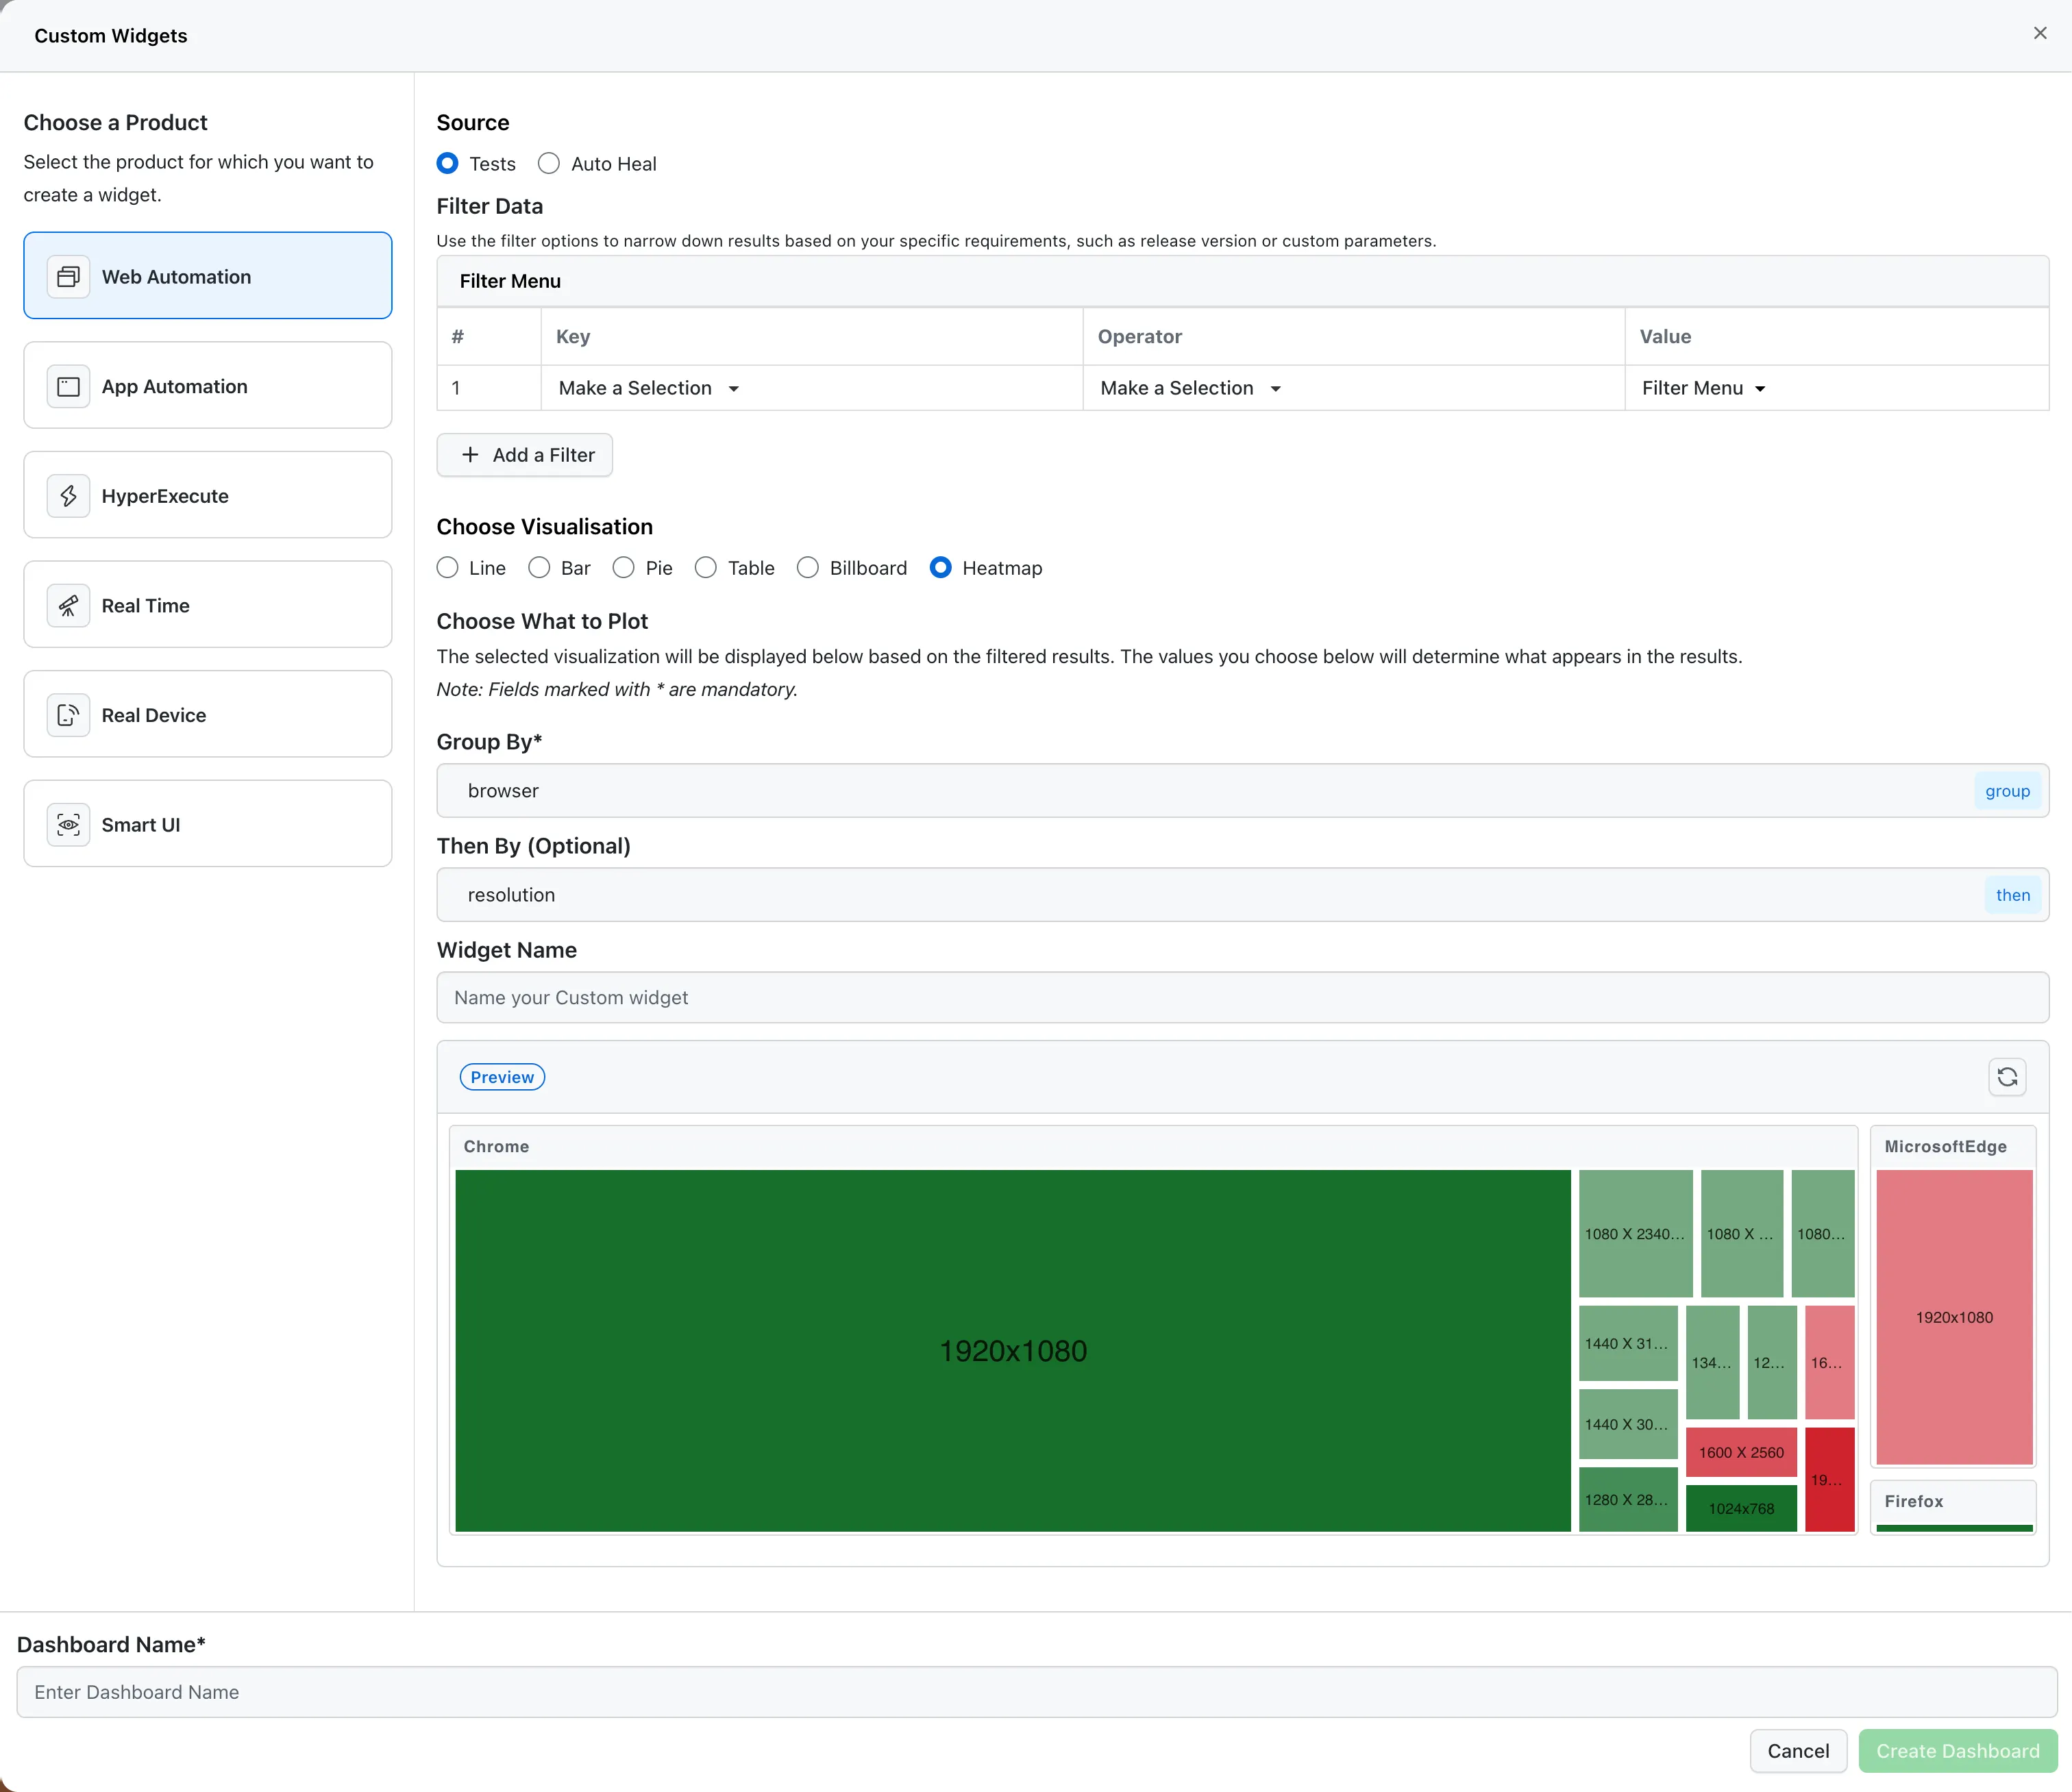Select the Real Time telescope icon

coord(67,605)
